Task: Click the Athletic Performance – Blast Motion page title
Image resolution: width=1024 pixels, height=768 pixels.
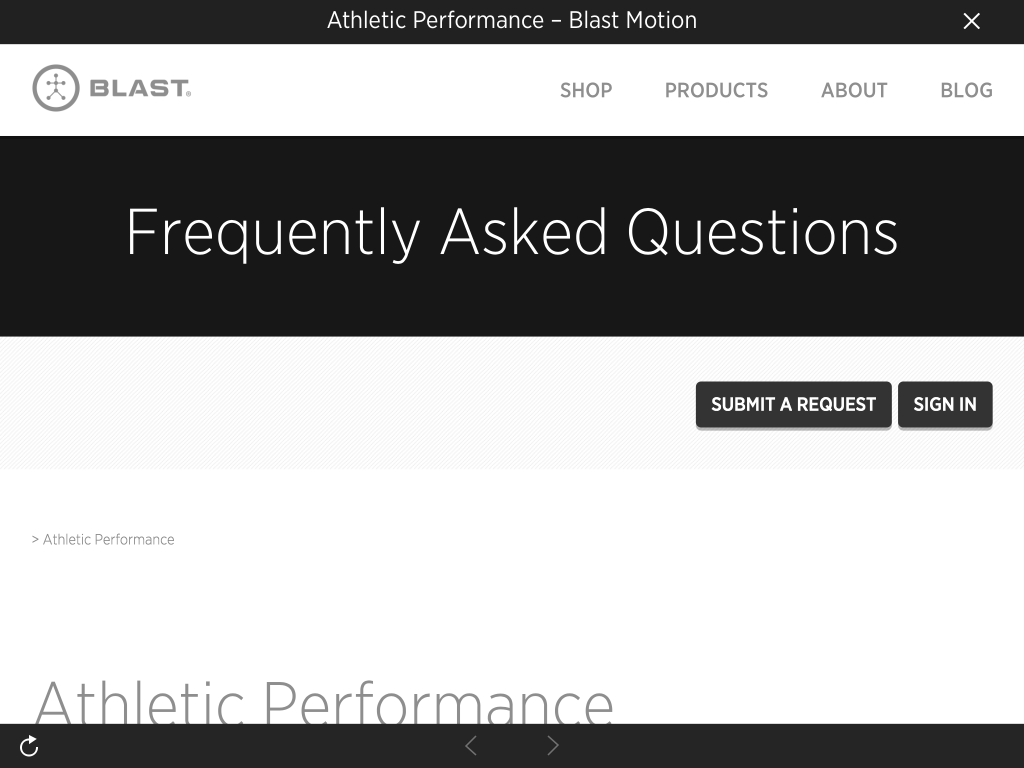Action: pyautogui.click(x=512, y=20)
